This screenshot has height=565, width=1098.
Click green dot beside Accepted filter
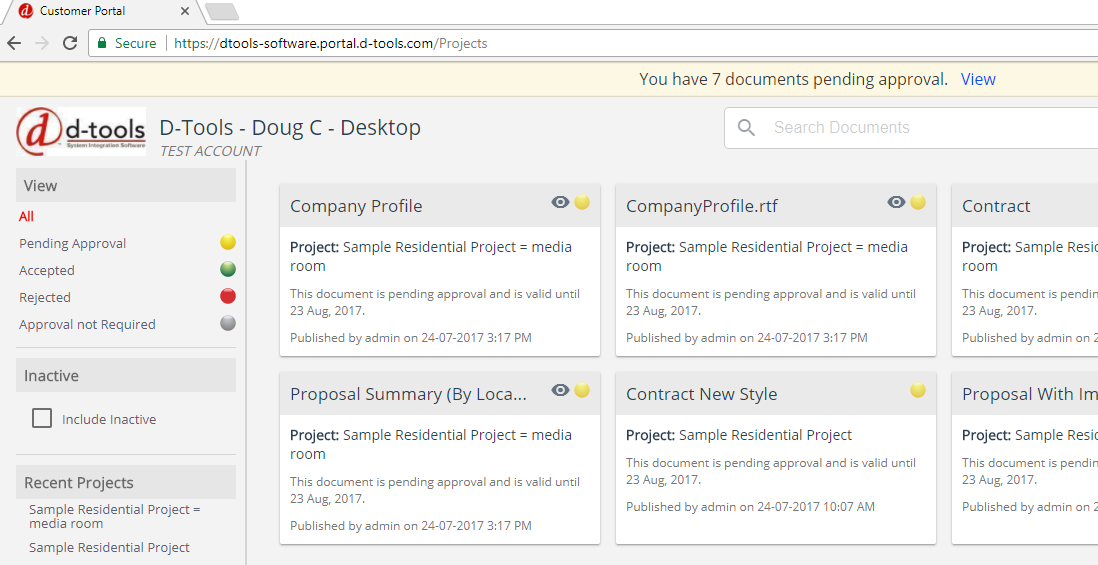pos(228,269)
